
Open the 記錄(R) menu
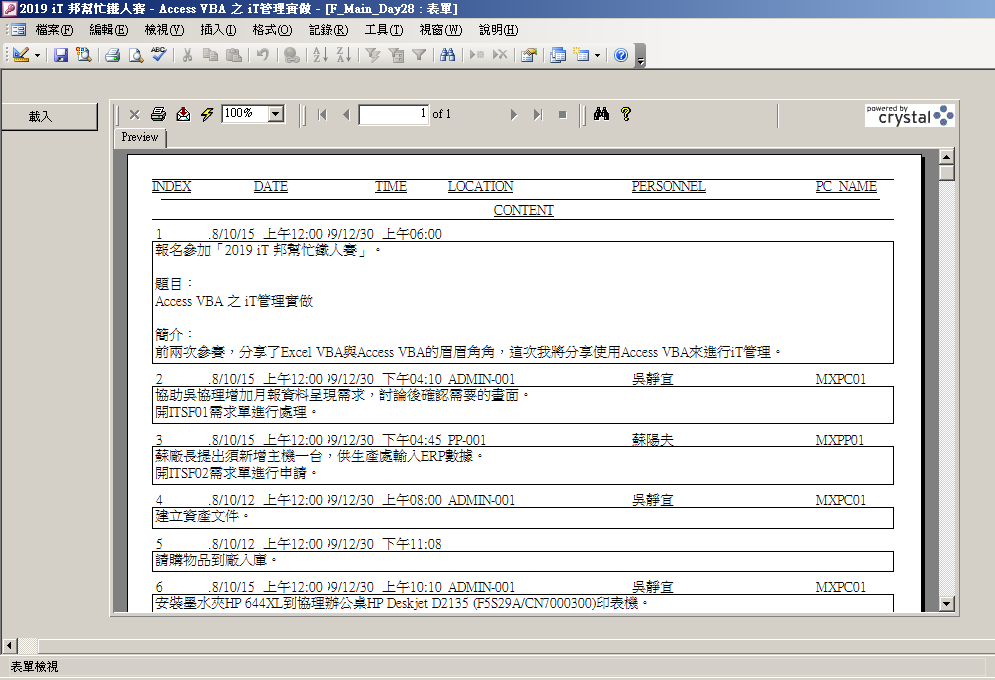click(x=329, y=30)
